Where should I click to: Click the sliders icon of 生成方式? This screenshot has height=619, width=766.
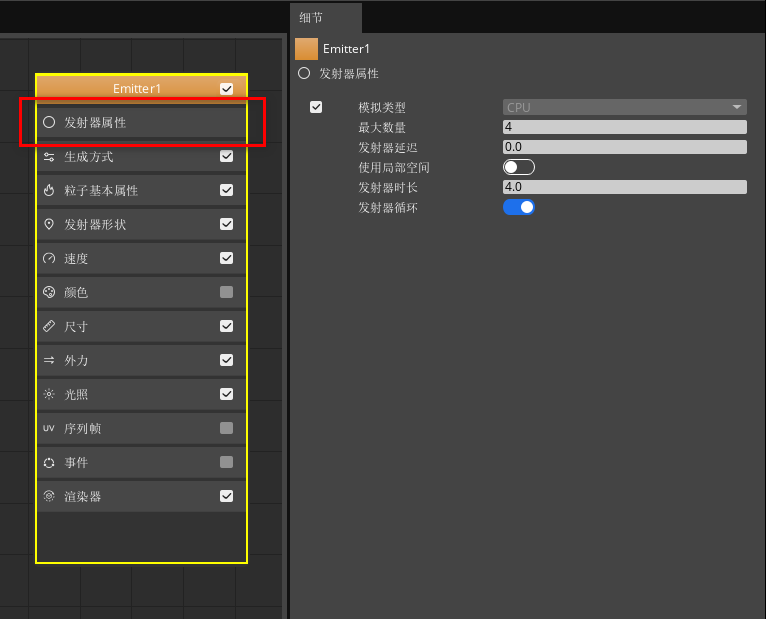[49, 157]
